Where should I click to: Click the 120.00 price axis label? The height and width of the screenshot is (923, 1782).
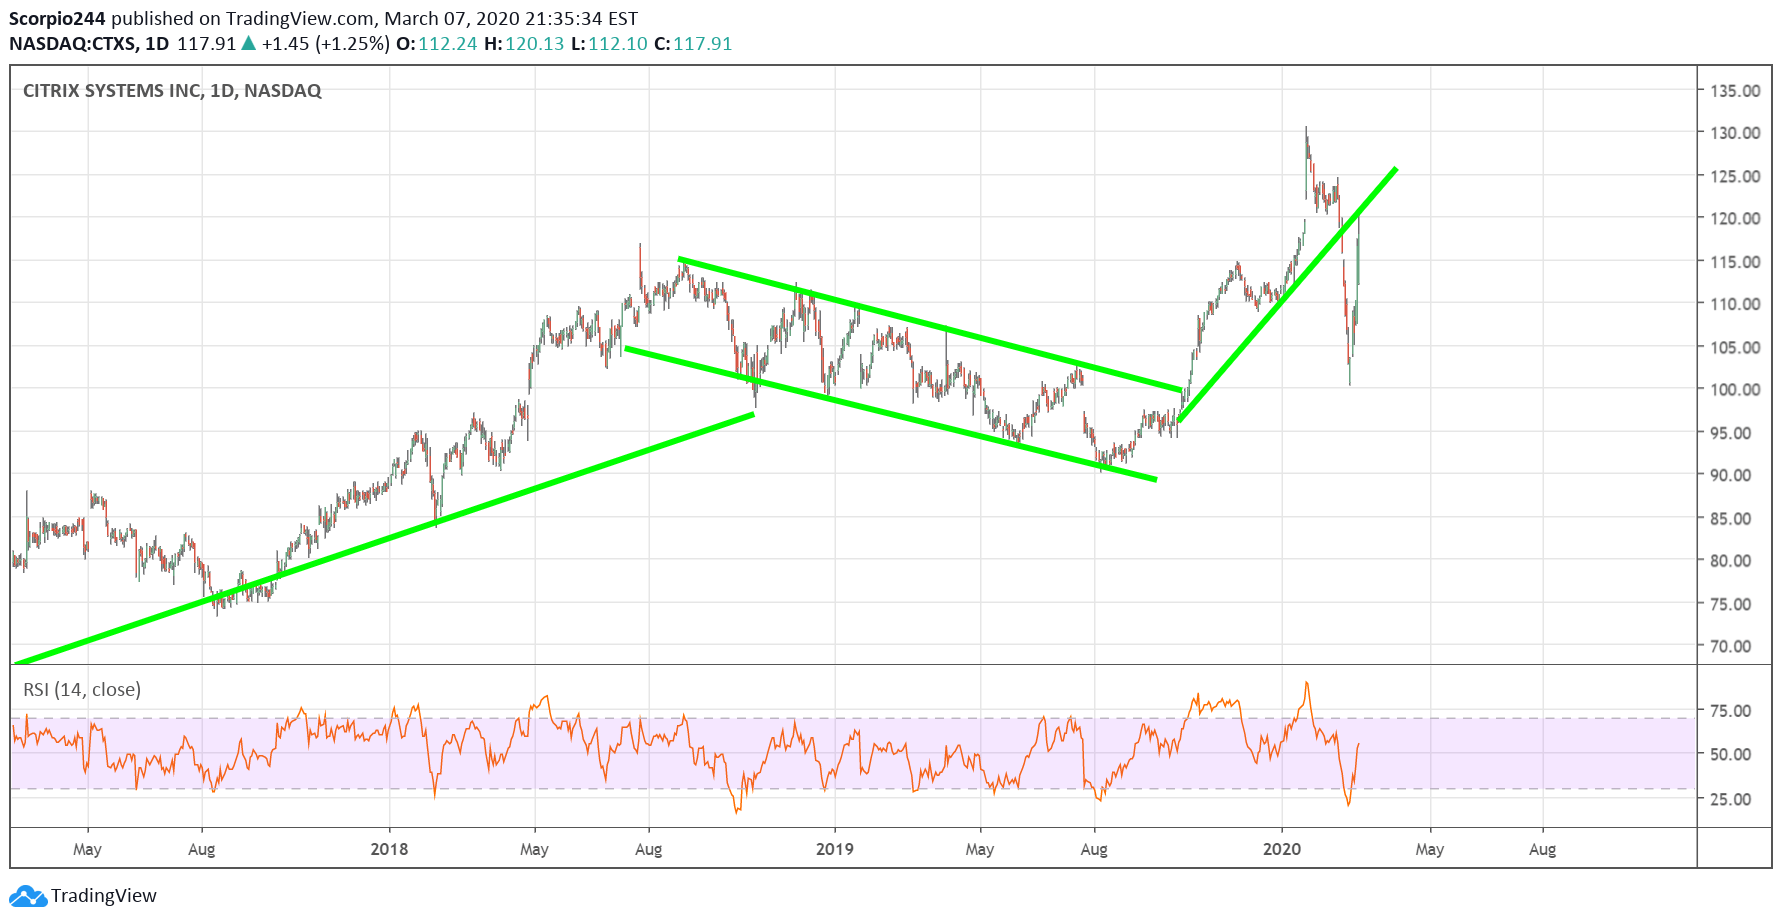coord(1735,219)
